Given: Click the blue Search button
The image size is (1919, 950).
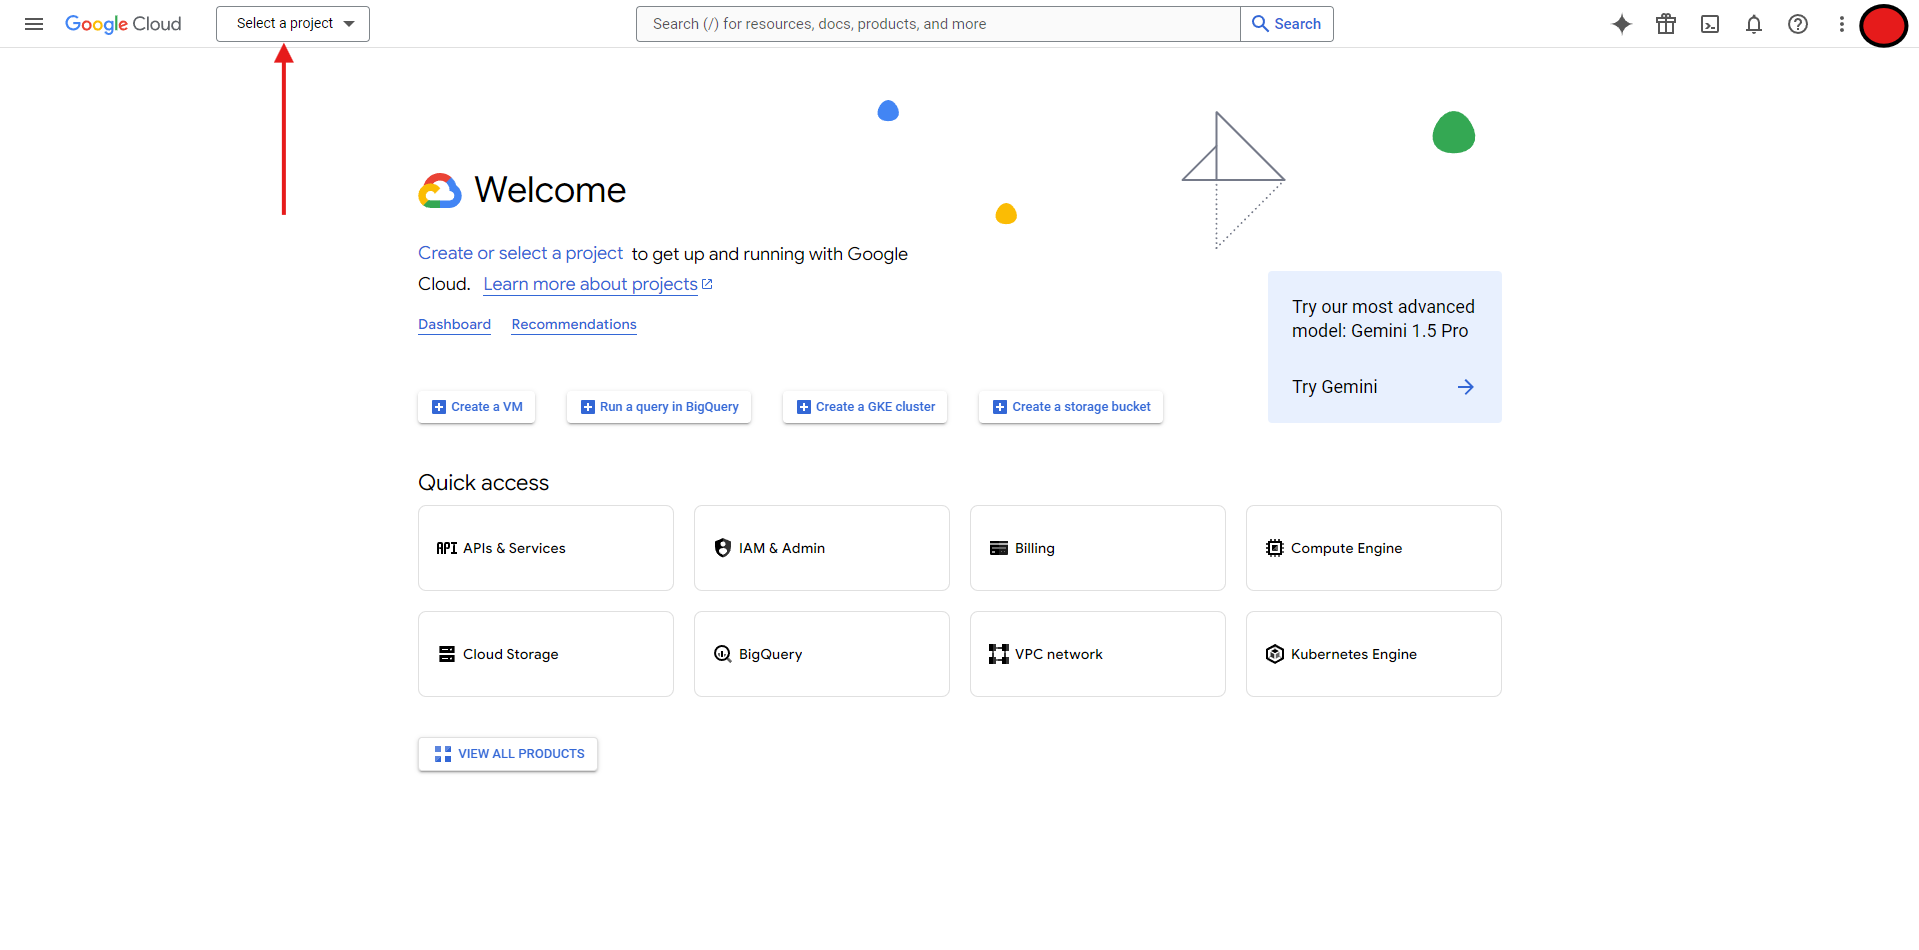Looking at the screenshot, I should click(1287, 24).
